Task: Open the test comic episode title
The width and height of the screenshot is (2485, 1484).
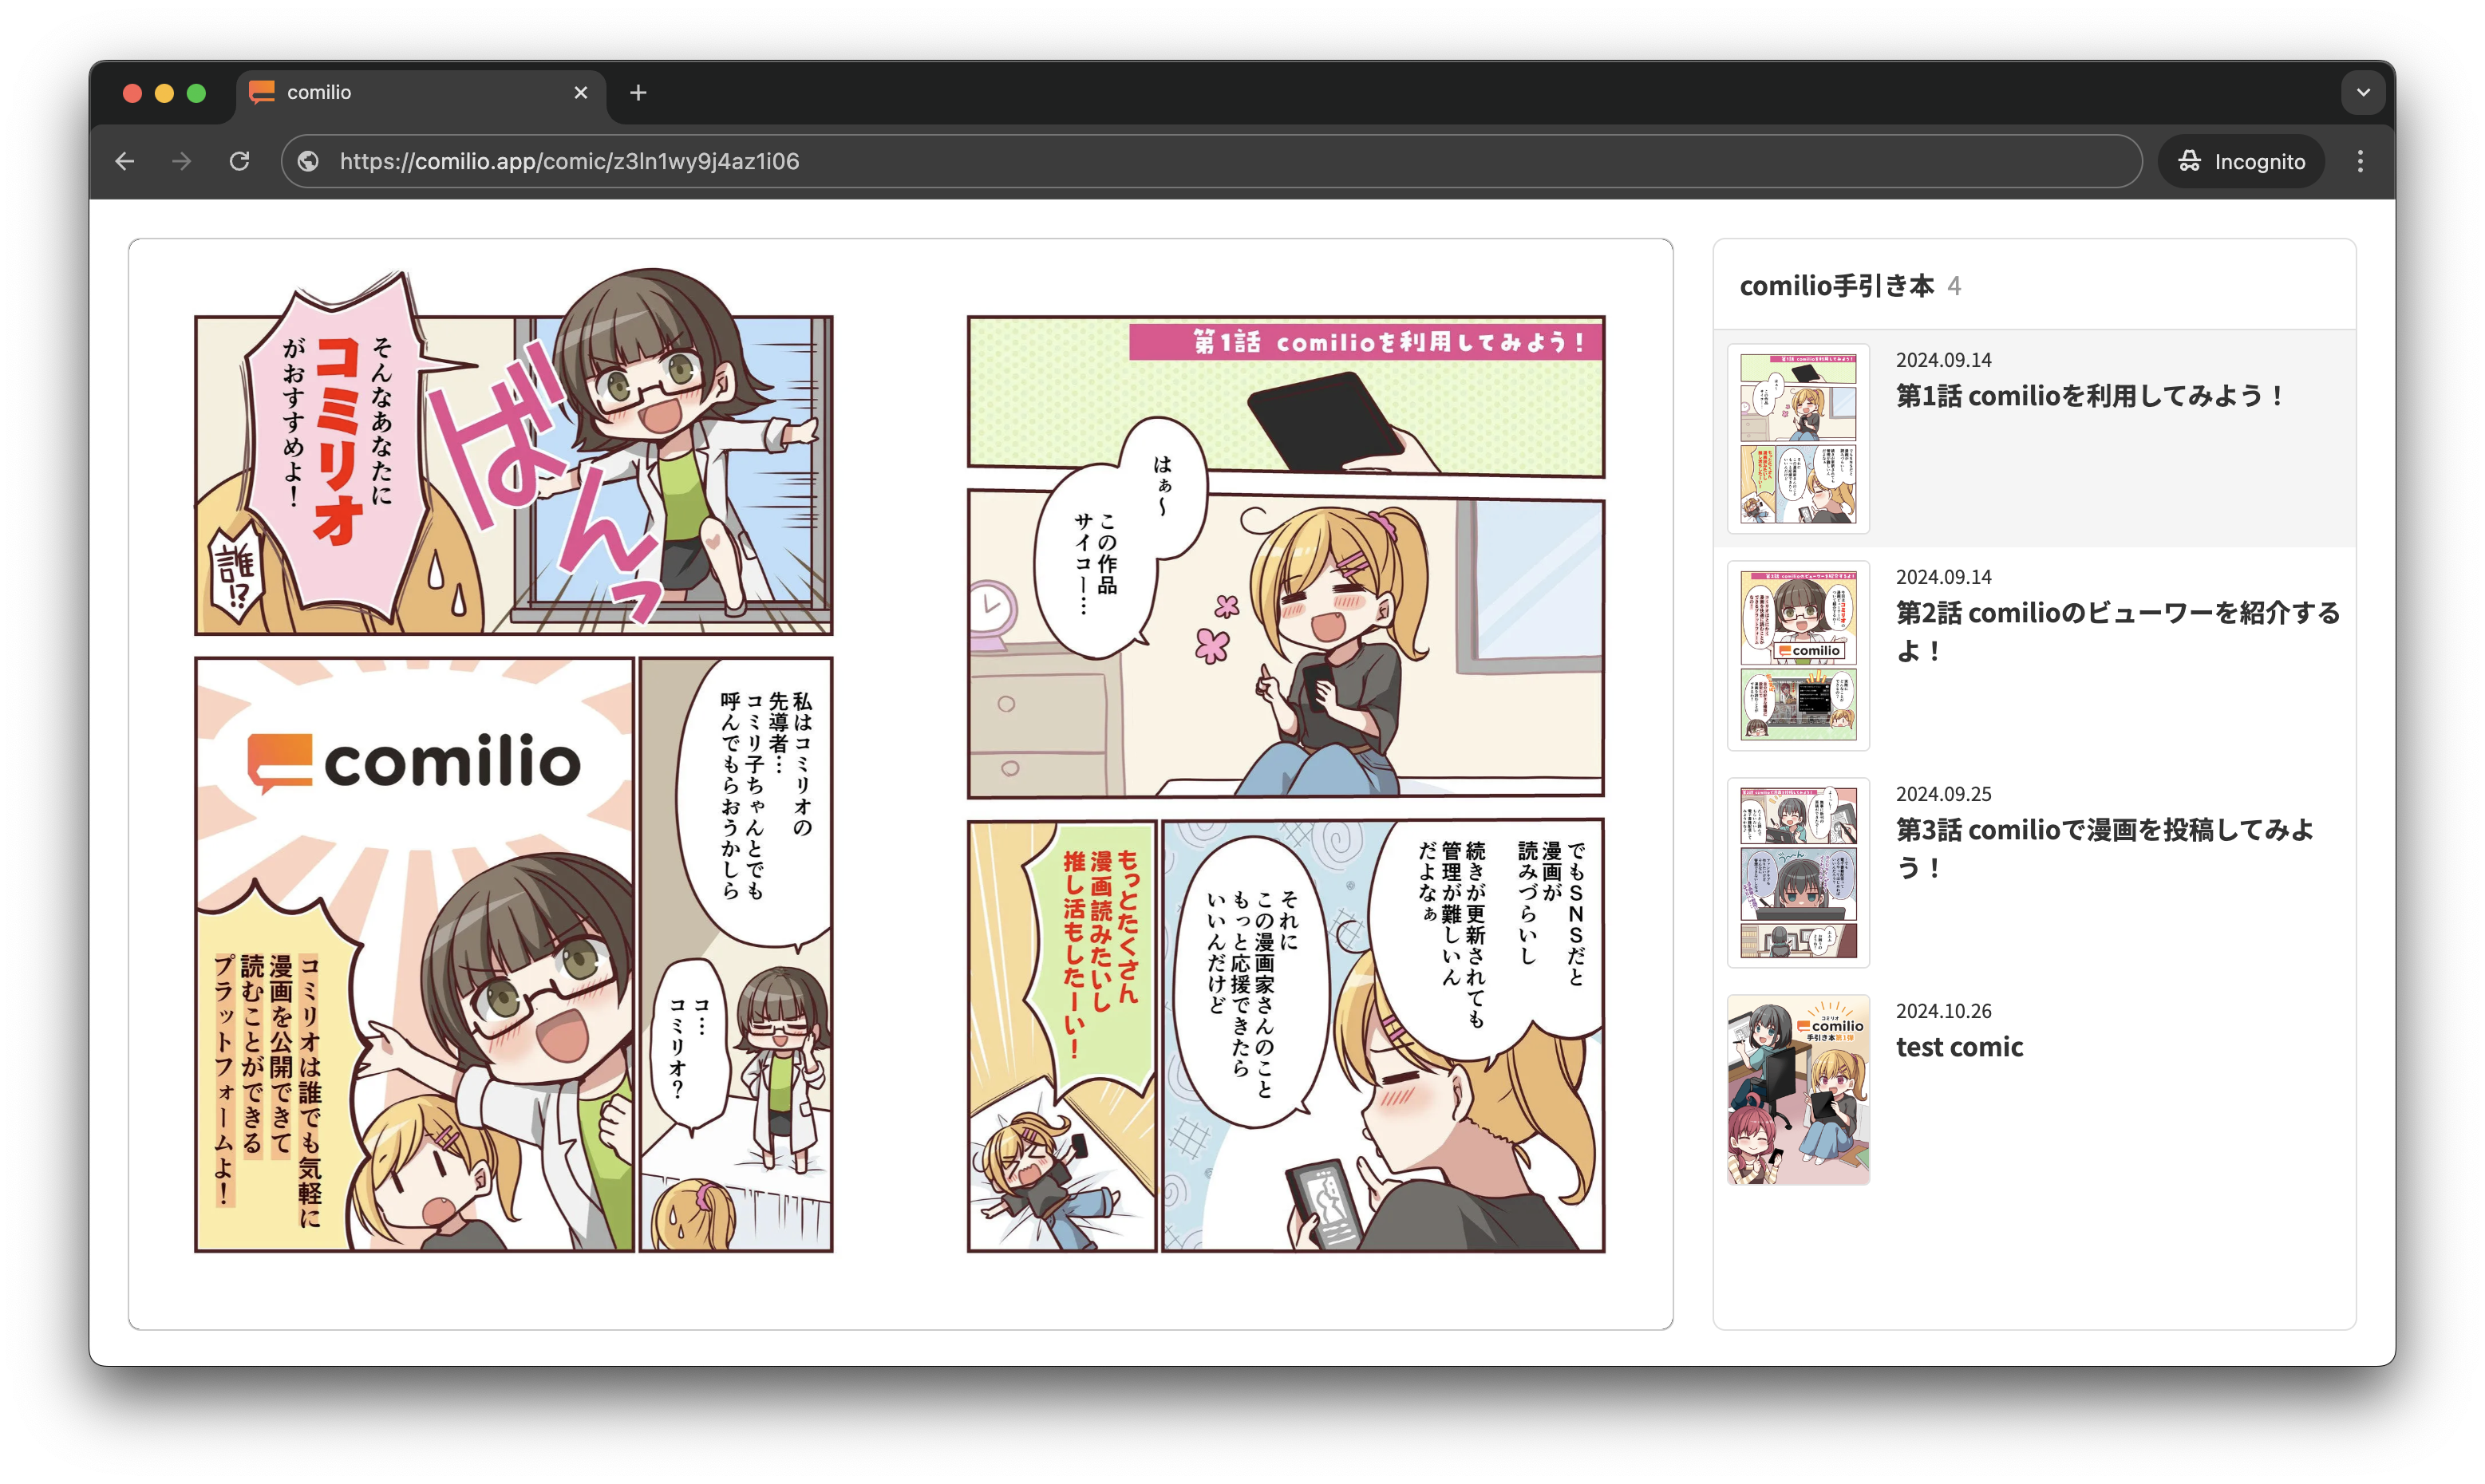Action: coord(1959,1047)
